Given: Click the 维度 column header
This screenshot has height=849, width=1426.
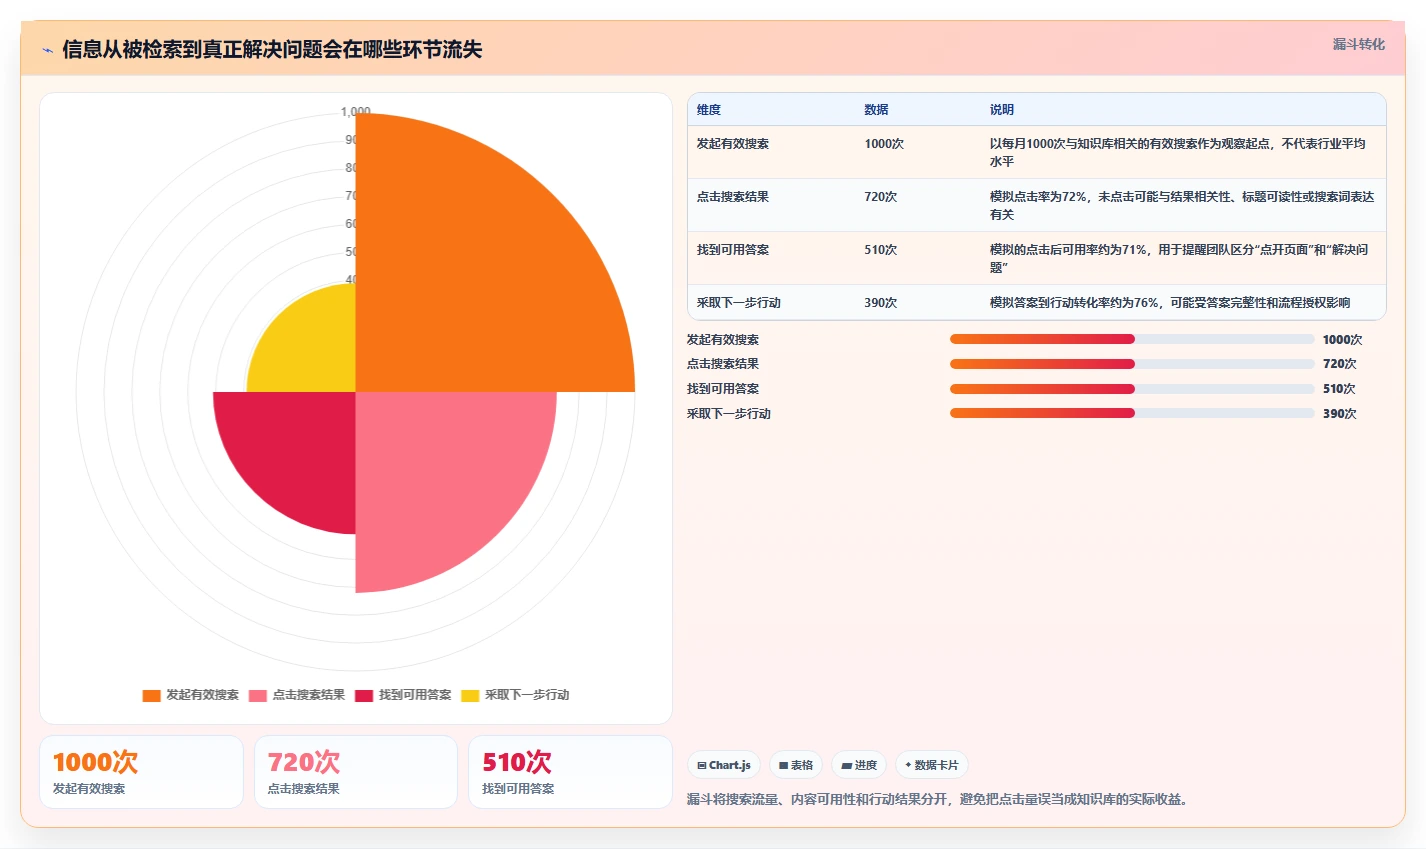Looking at the screenshot, I should click(709, 110).
